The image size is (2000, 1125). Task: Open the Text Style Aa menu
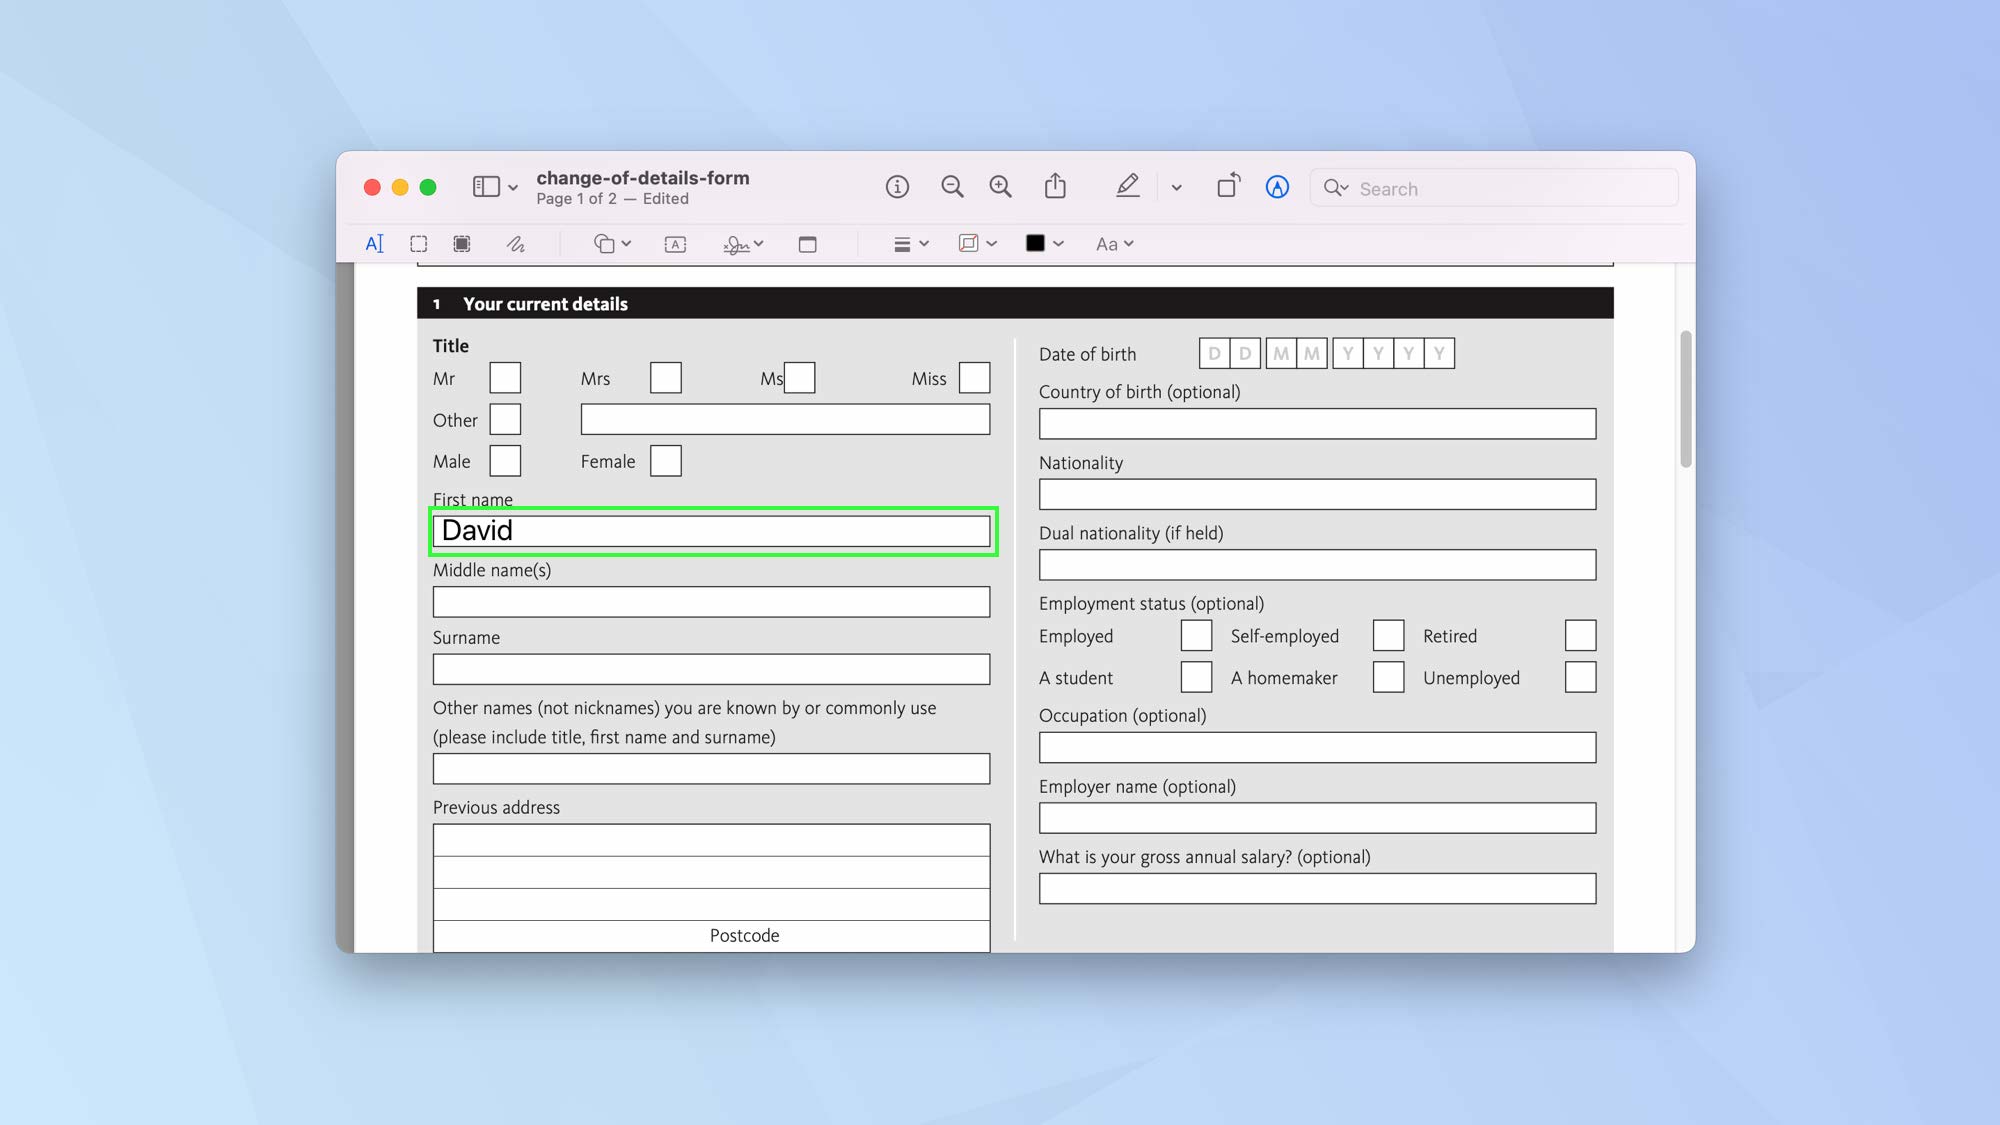[1113, 243]
